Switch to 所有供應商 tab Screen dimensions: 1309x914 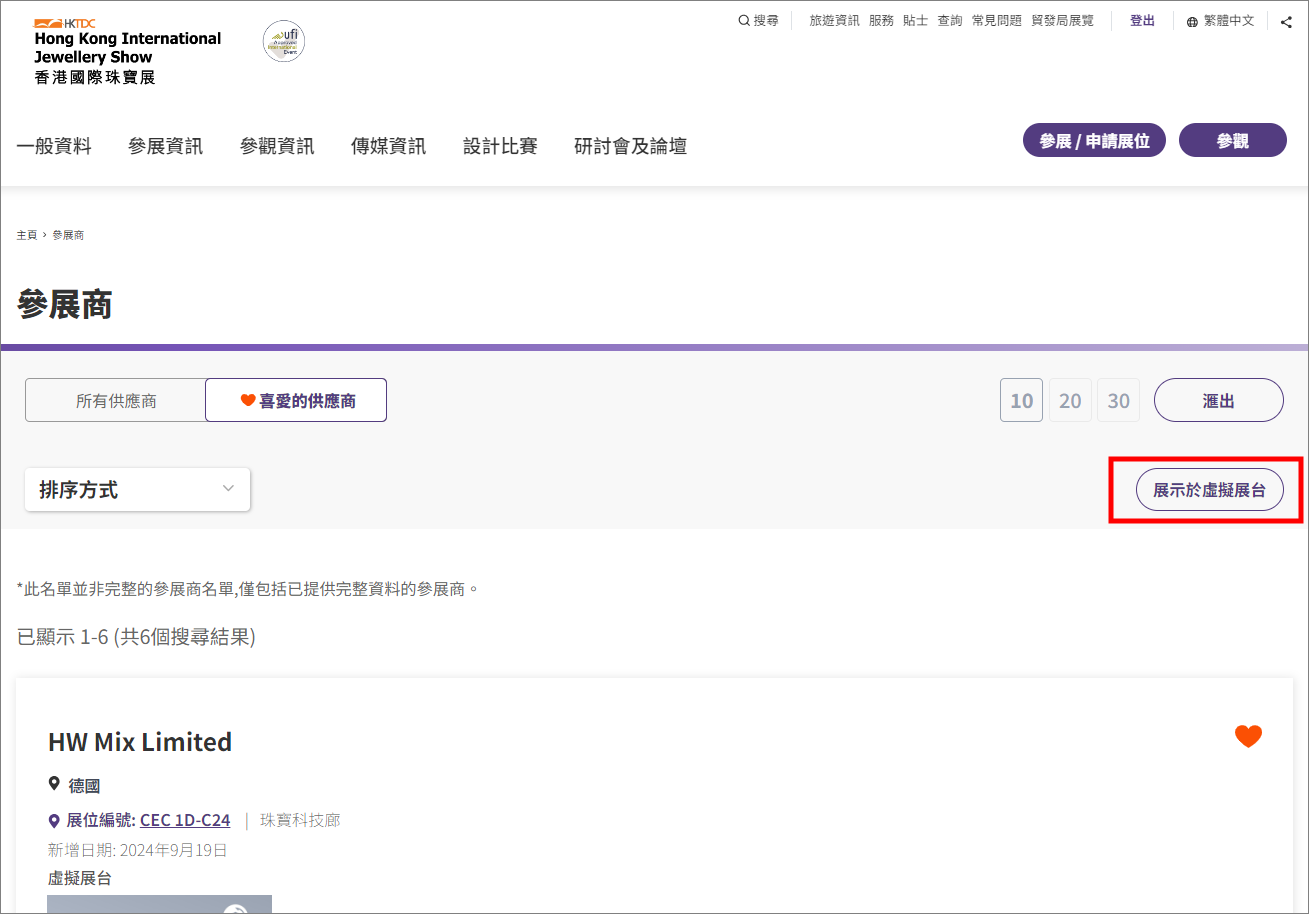tap(116, 401)
